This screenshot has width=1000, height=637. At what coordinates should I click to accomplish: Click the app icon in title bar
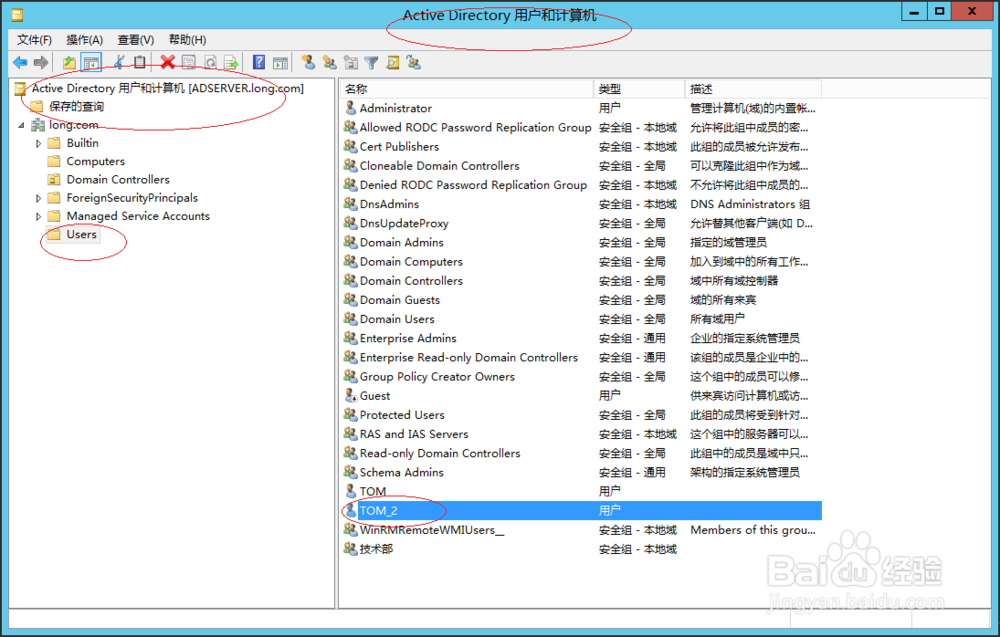pos(17,14)
